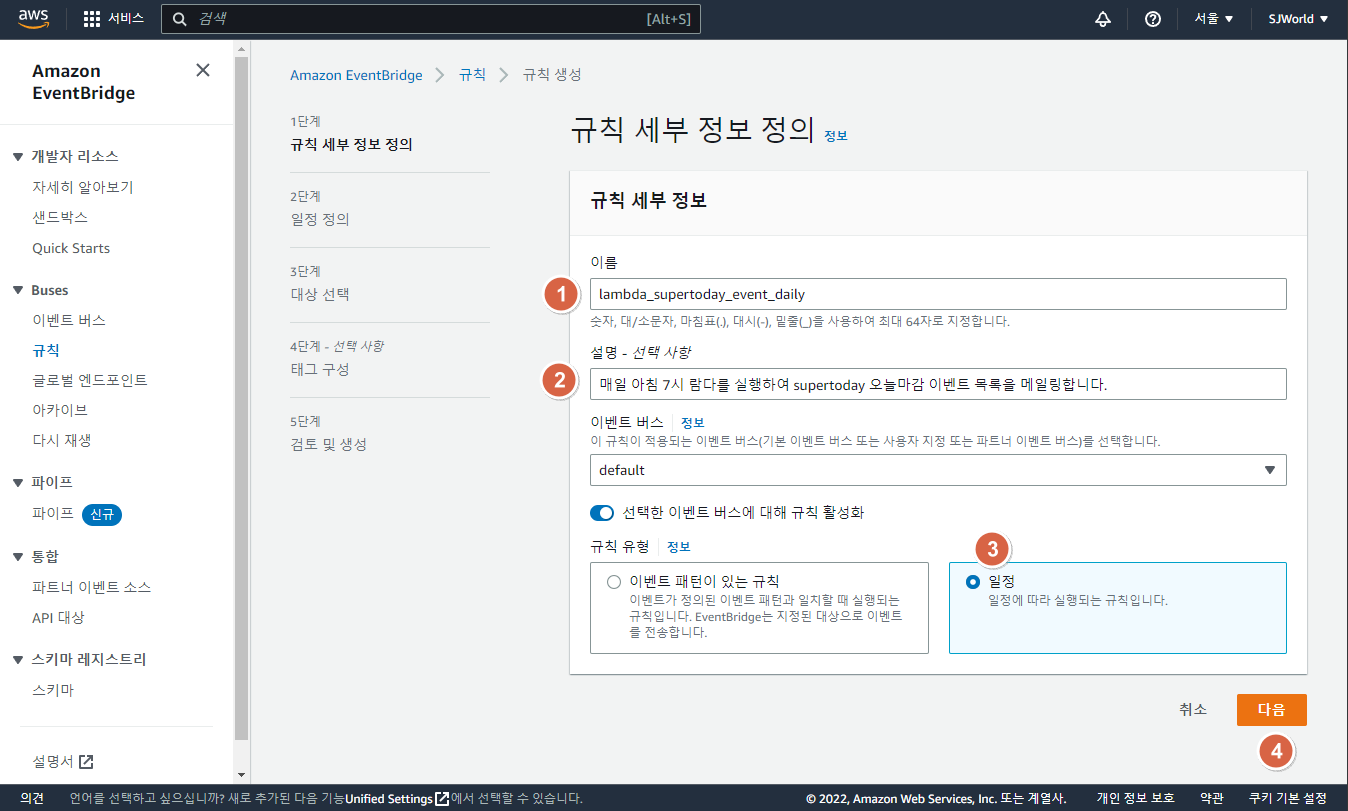The width and height of the screenshot is (1348, 811).
Task: Click the sidebar scrollbar down arrow
Action: pos(241,775)
